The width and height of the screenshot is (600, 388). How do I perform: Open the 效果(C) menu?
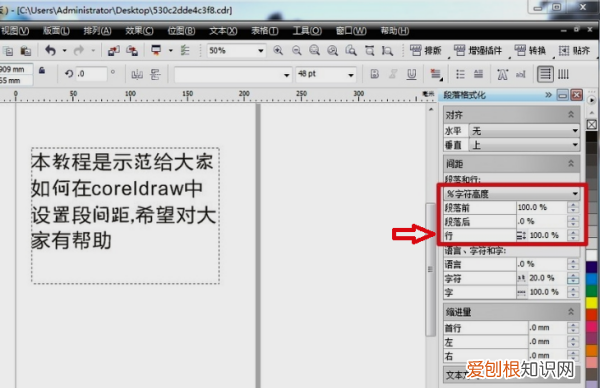click(x=139, y=31)
